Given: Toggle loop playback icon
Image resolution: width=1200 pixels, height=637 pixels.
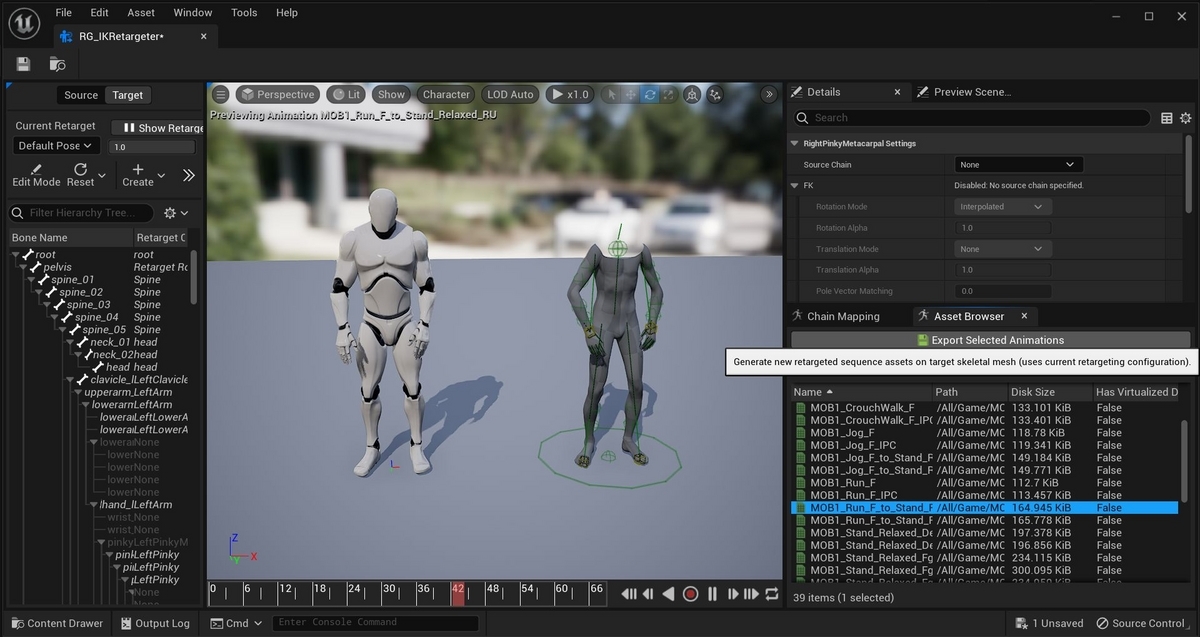Looking at the screenshot, I should (771, 594).
